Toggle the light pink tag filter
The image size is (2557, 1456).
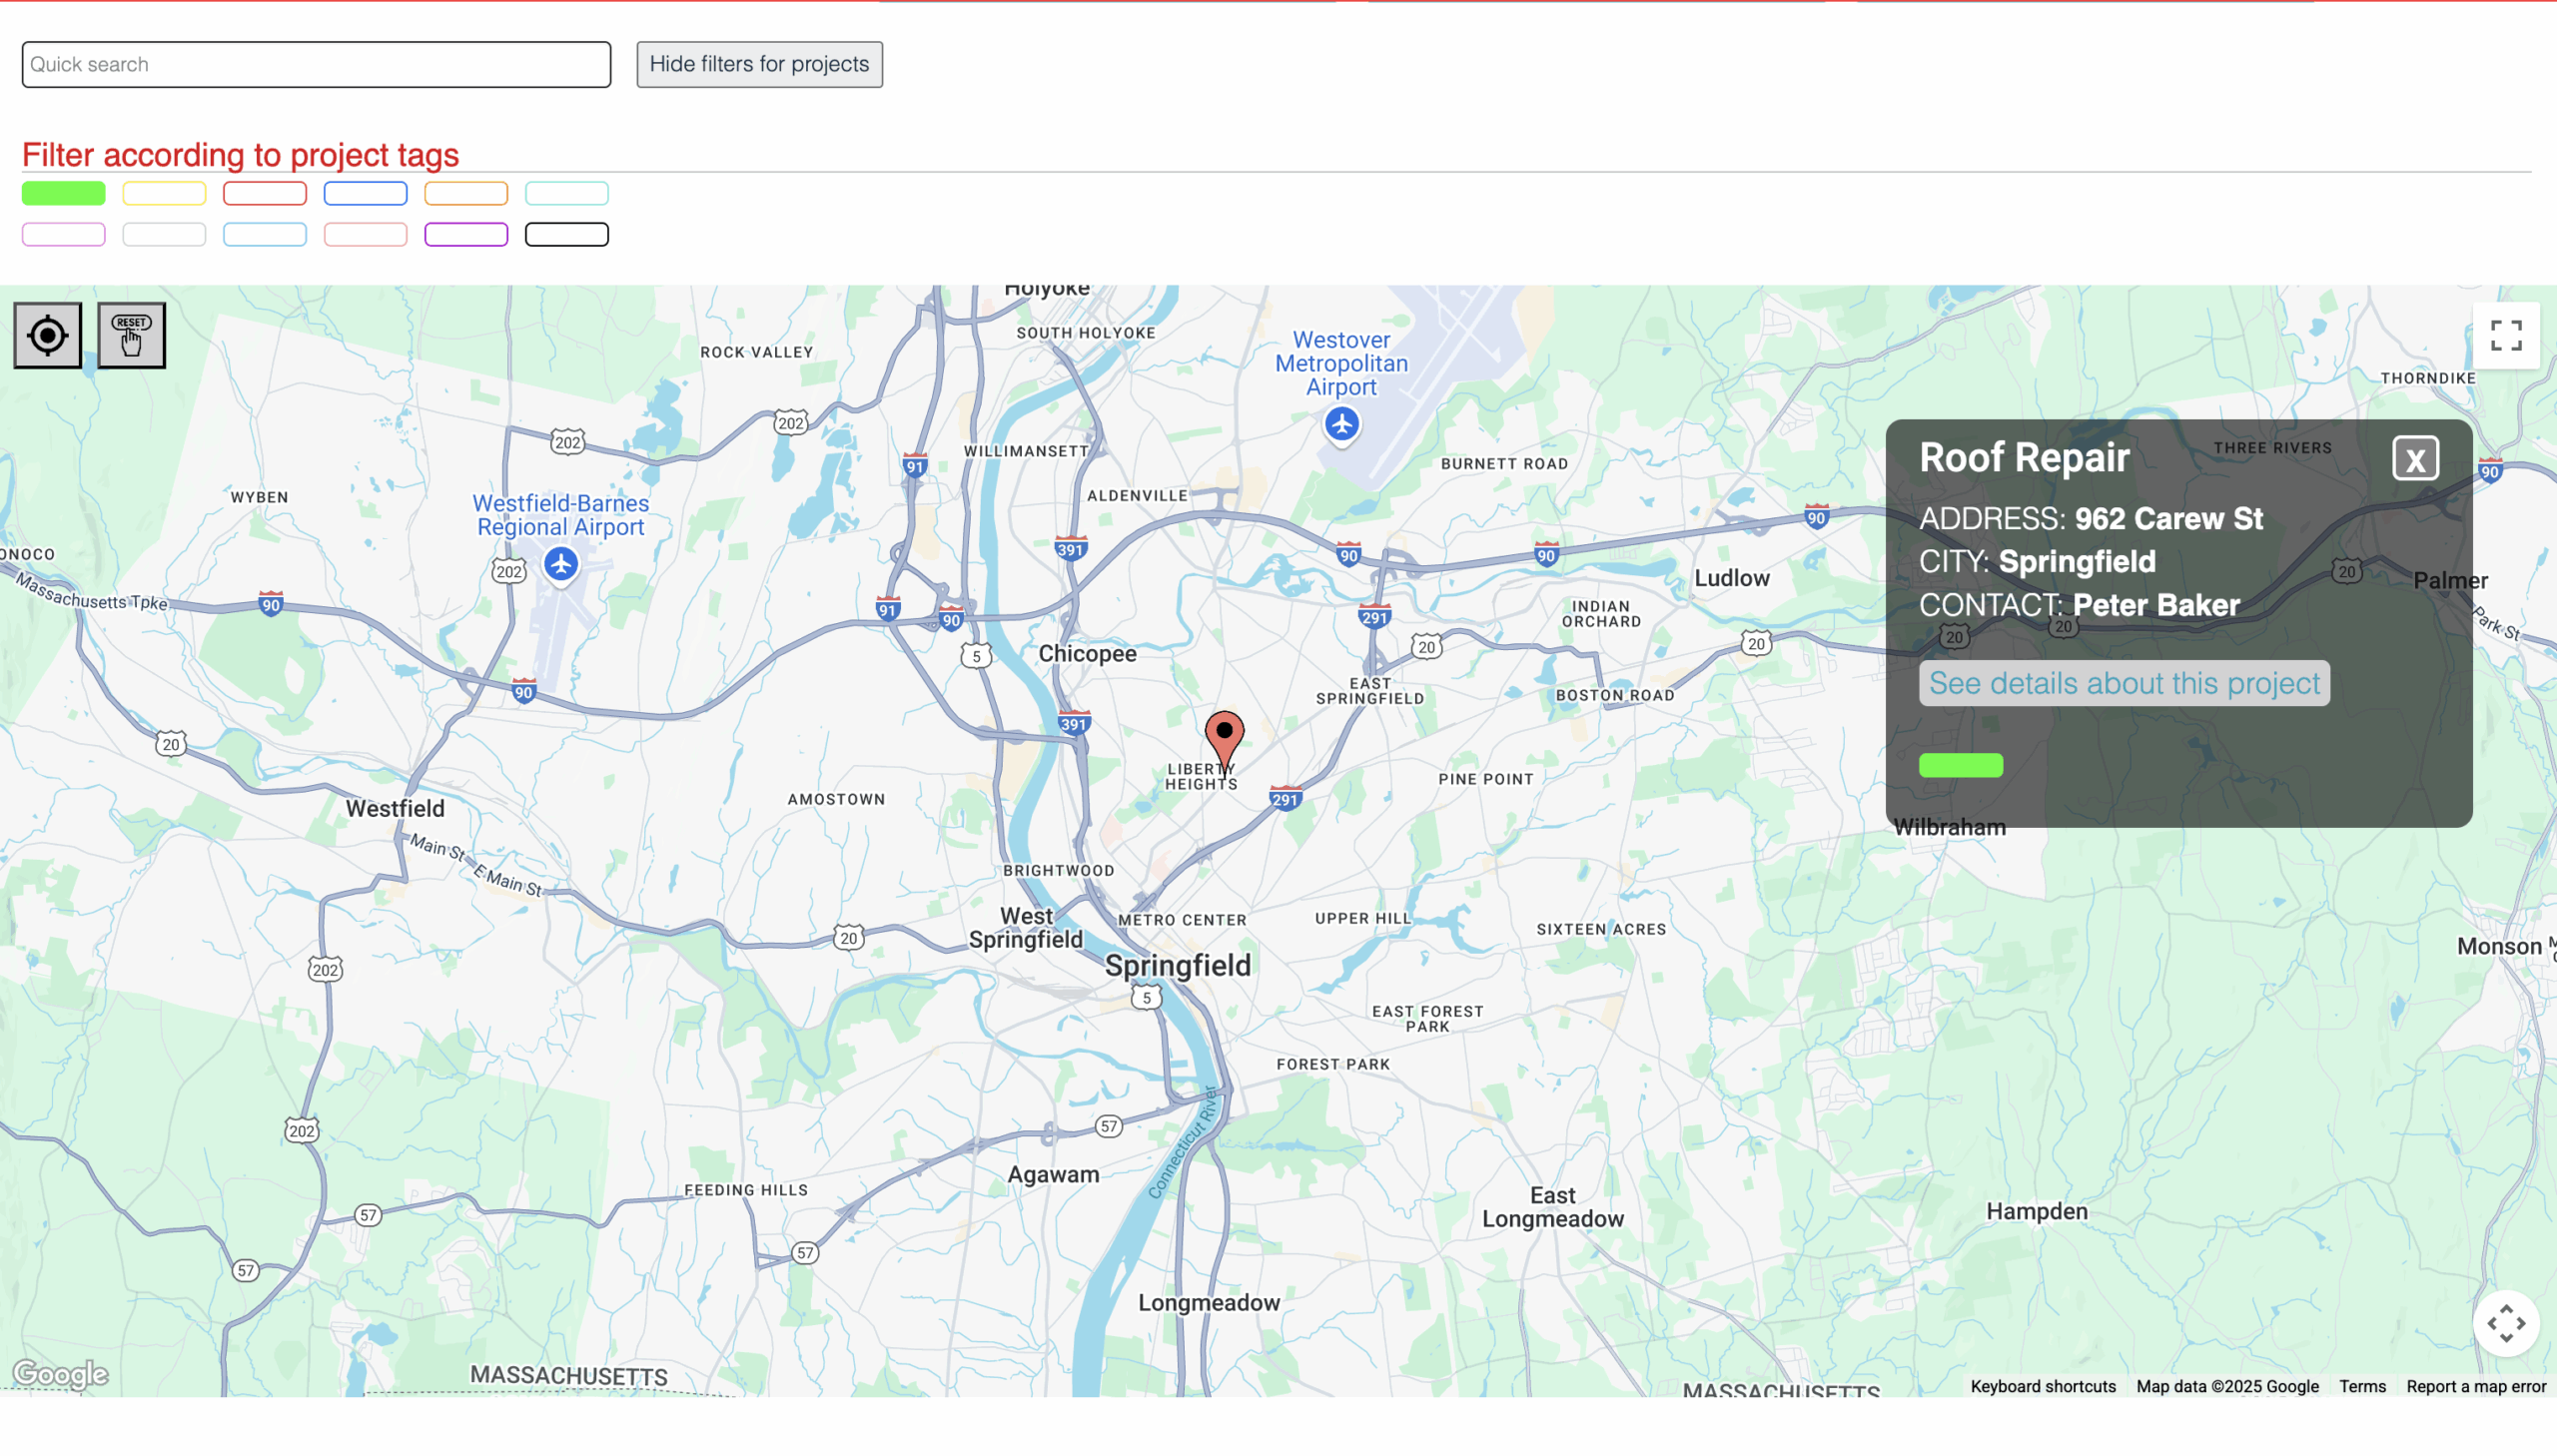tap(365, 234)
